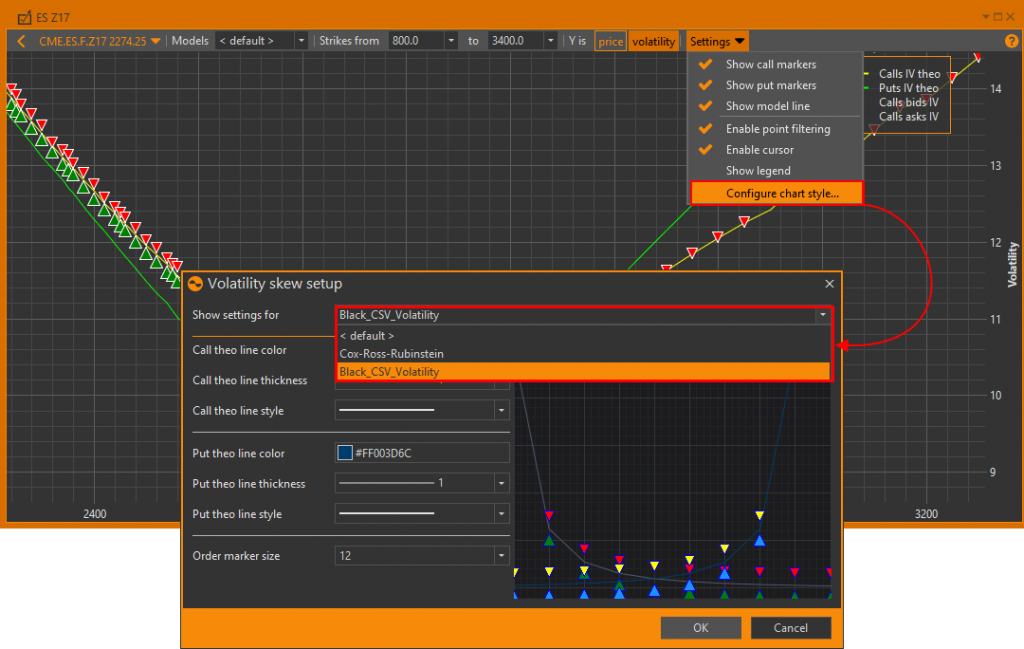Select Black_CSV_Volatility in the dropdown list
Viewport: 1024px width, 649px height.
click(x=583, y=372)
